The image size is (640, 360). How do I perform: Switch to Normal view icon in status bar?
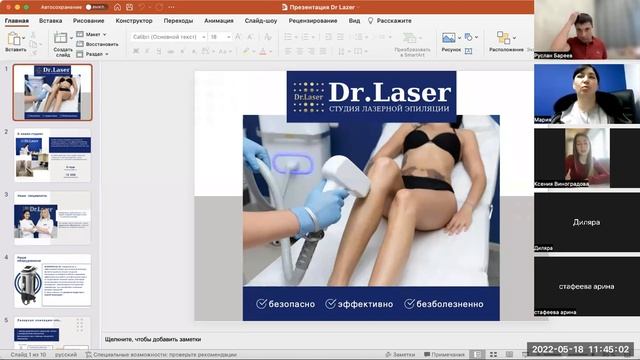click(x=477, y=355)
